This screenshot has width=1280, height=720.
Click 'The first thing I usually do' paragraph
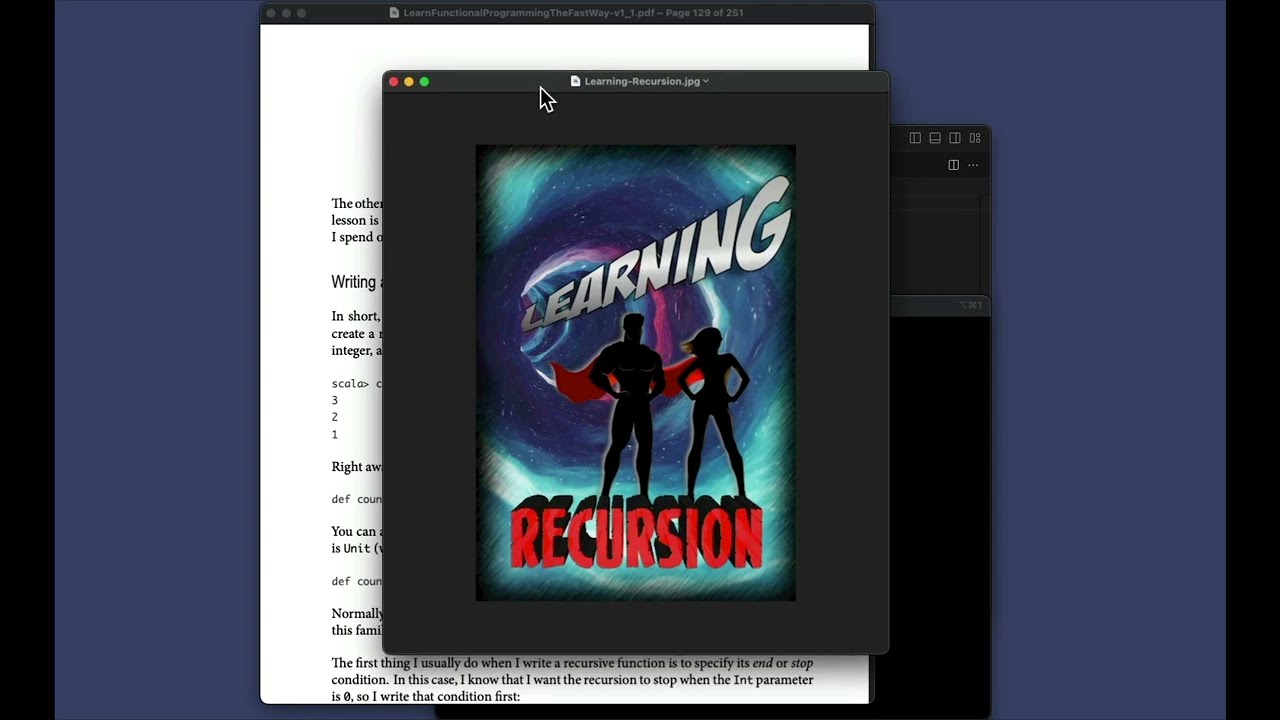572,679
